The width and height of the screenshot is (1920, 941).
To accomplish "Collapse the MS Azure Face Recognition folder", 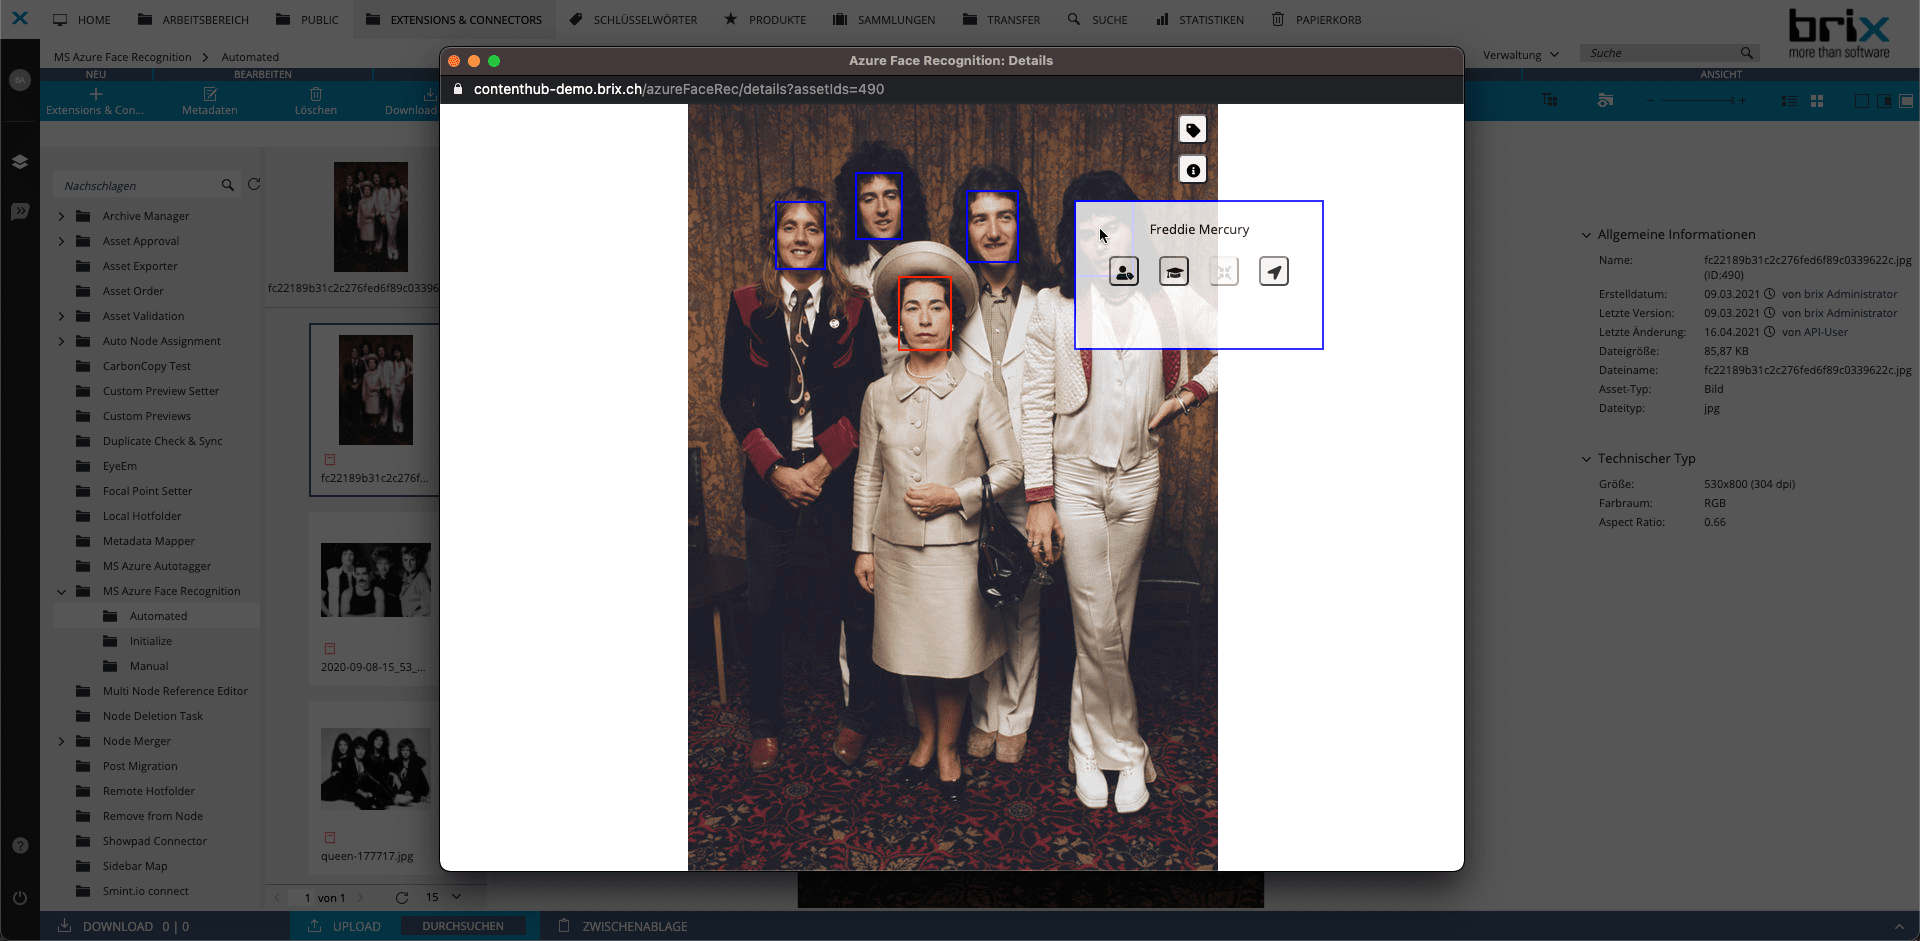I will pos(62,592).
